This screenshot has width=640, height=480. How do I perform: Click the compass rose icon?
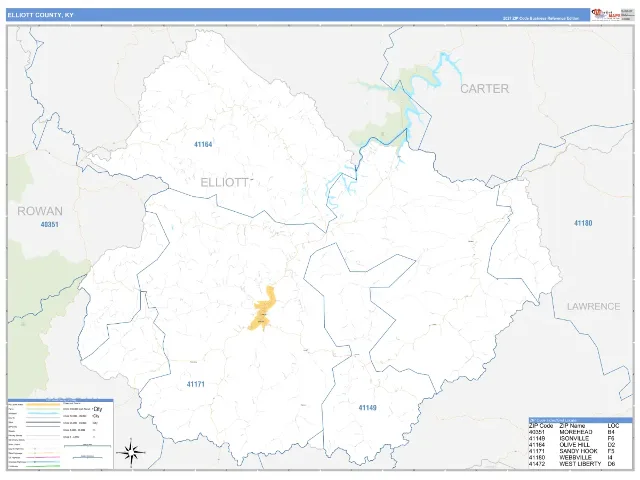131,452
